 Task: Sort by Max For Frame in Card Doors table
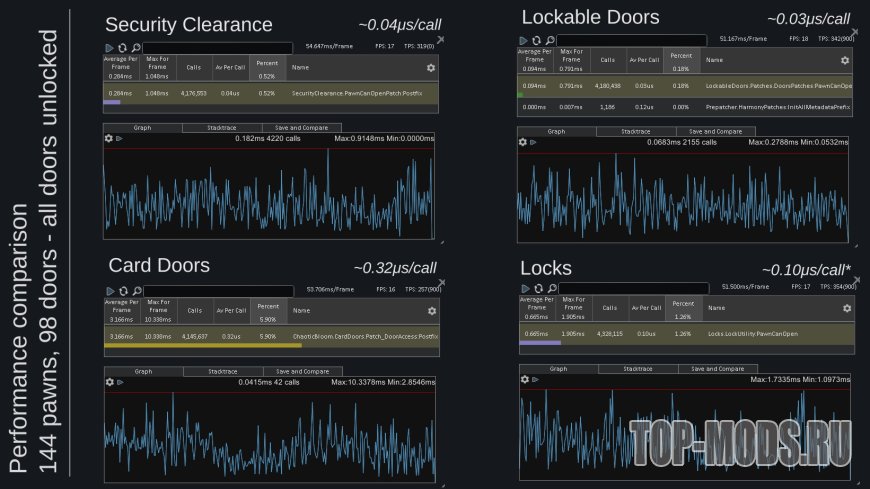click(157, 310)
